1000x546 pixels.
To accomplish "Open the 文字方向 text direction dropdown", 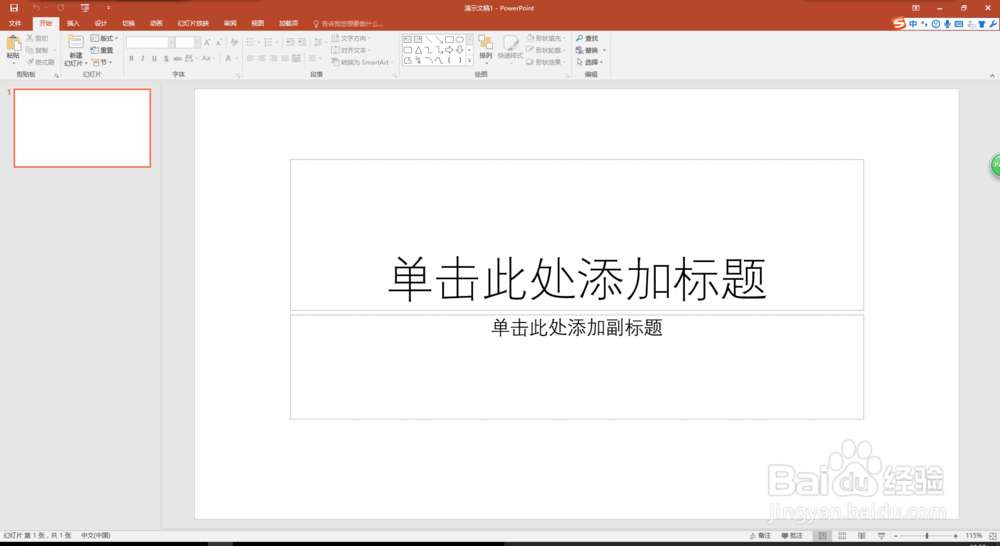I will point(351,38).
